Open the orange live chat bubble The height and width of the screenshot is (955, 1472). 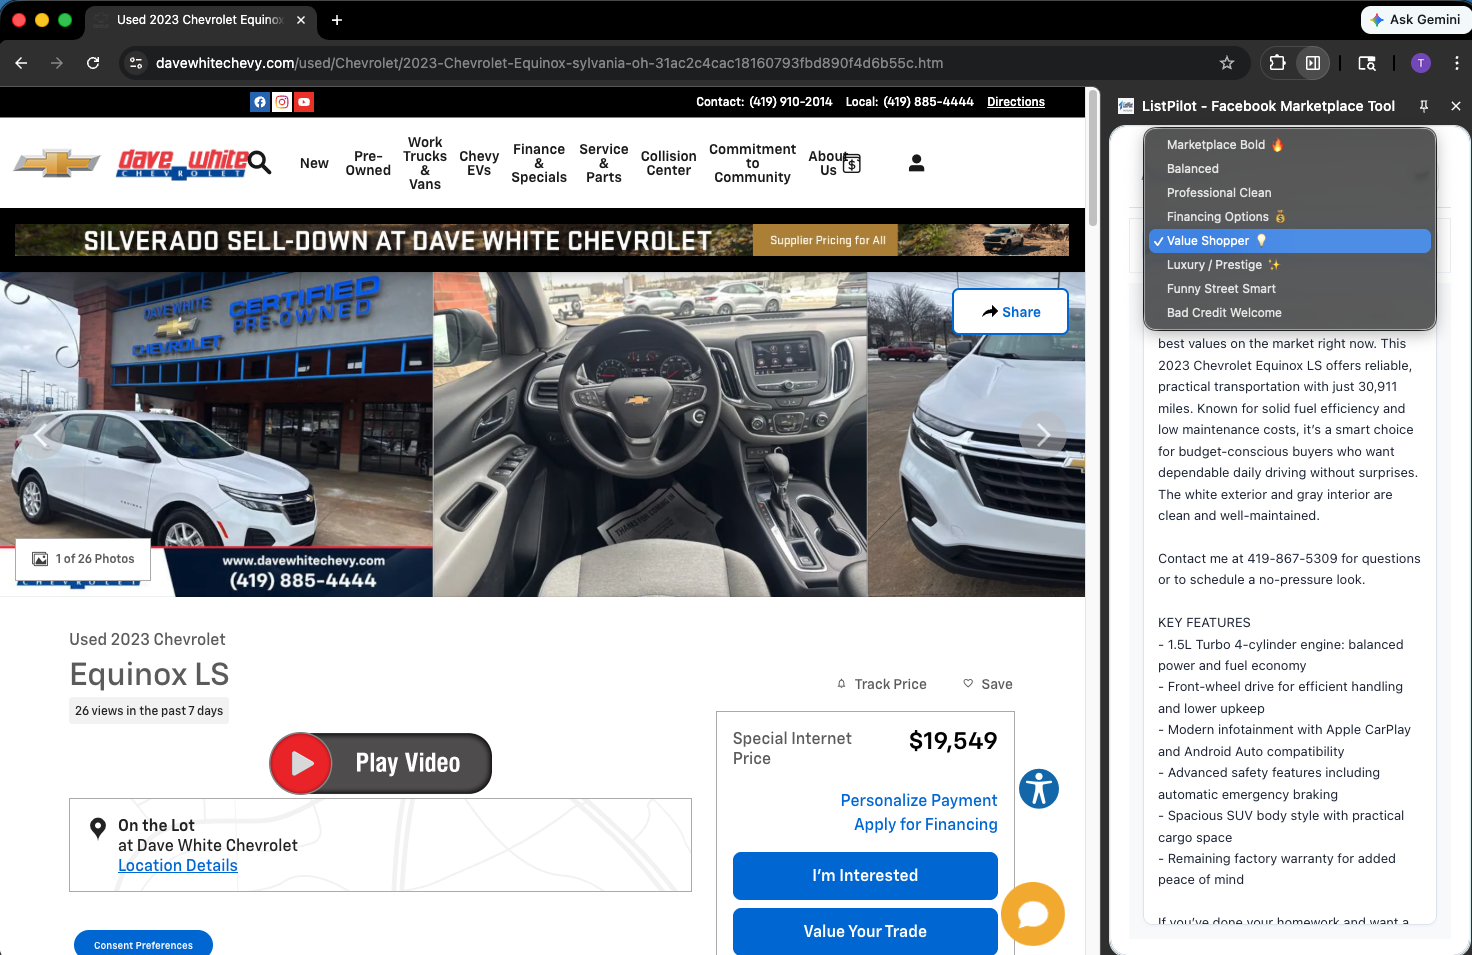[1033, 914]
